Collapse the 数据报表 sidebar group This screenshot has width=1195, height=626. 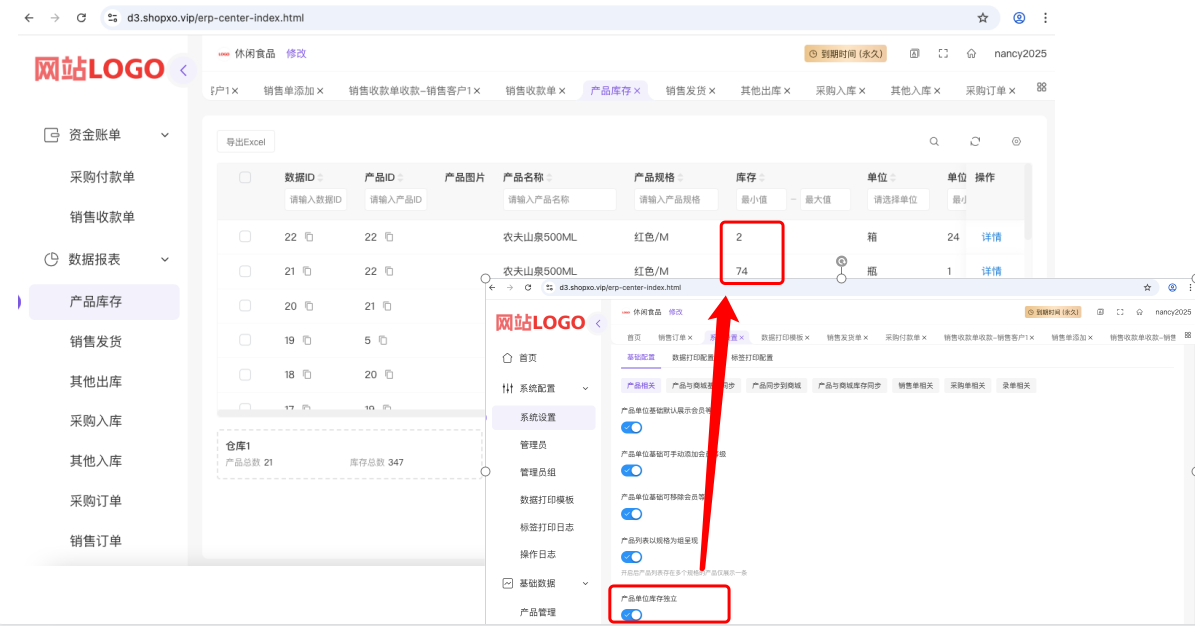pyautogui.click(x=165, y=259)
